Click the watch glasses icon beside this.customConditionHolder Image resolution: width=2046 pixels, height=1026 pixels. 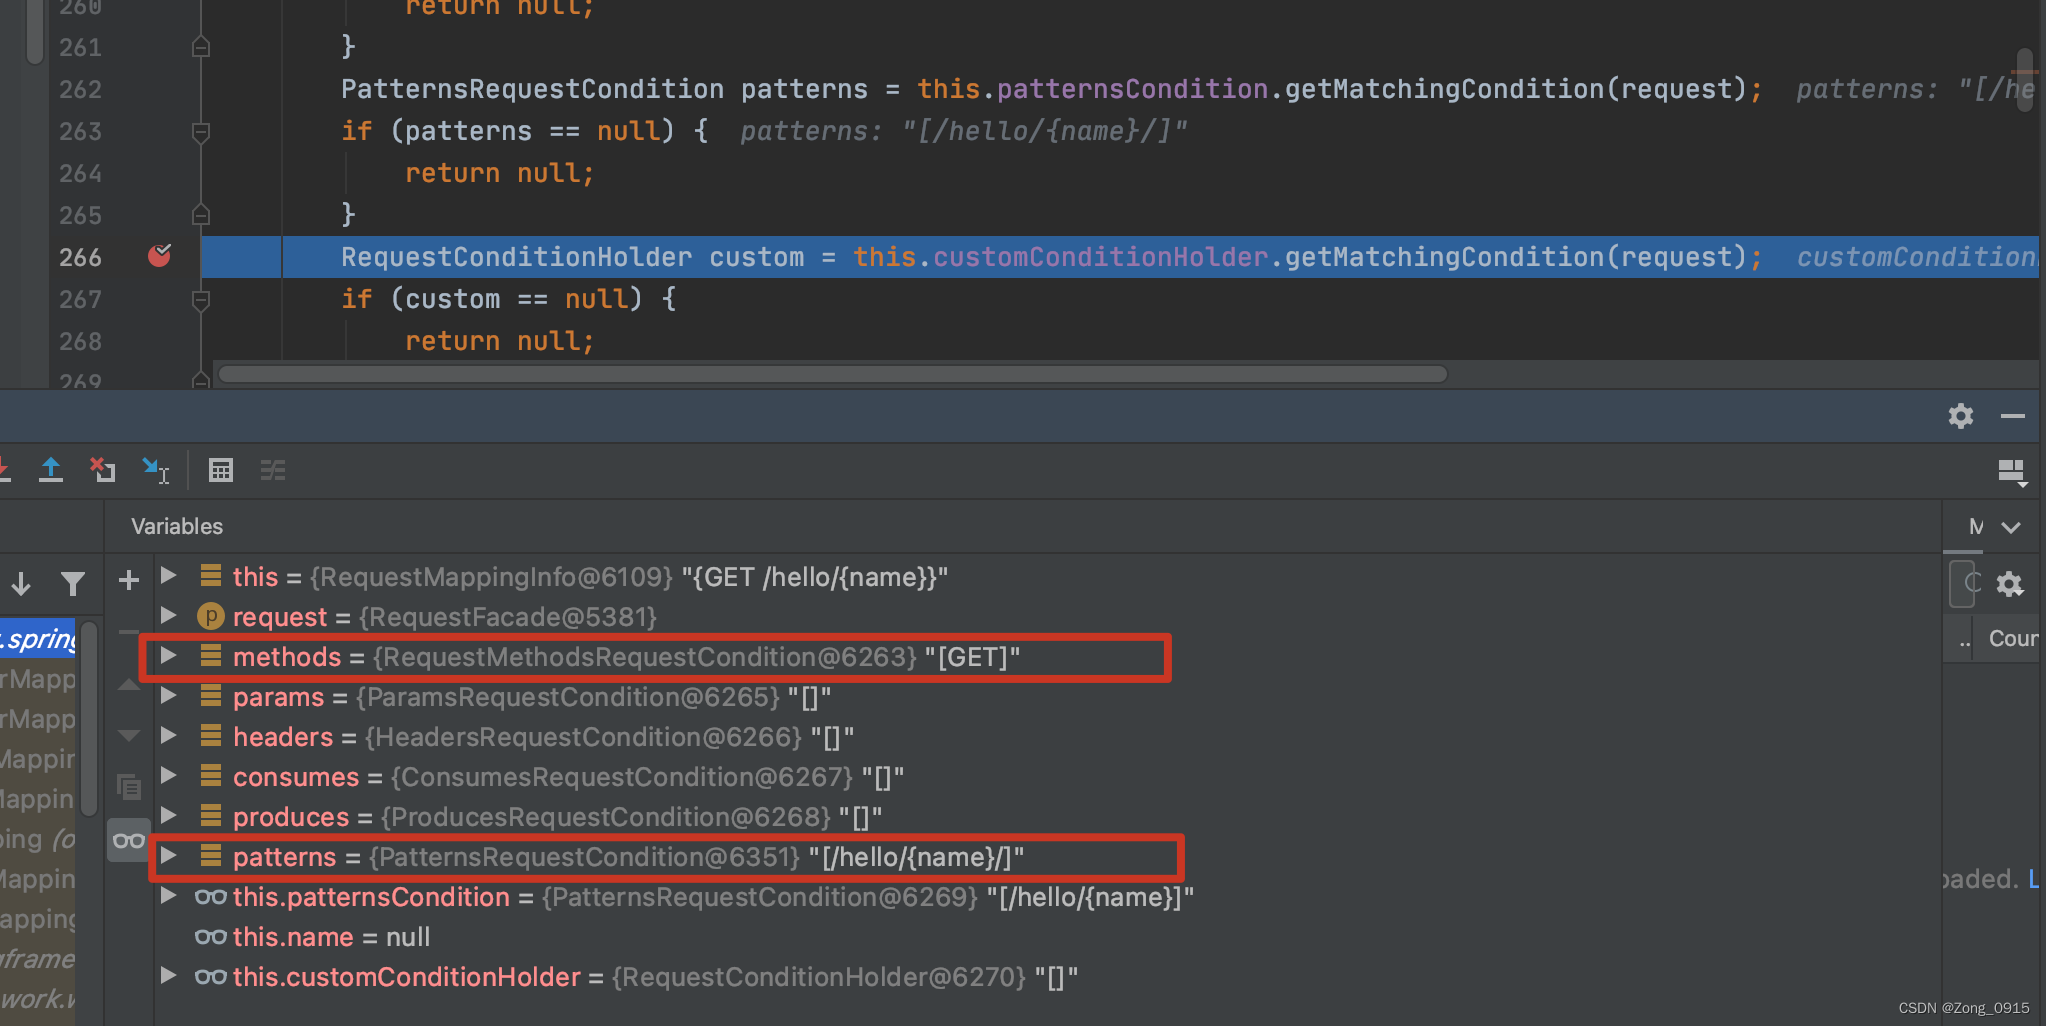click(210, 977)
